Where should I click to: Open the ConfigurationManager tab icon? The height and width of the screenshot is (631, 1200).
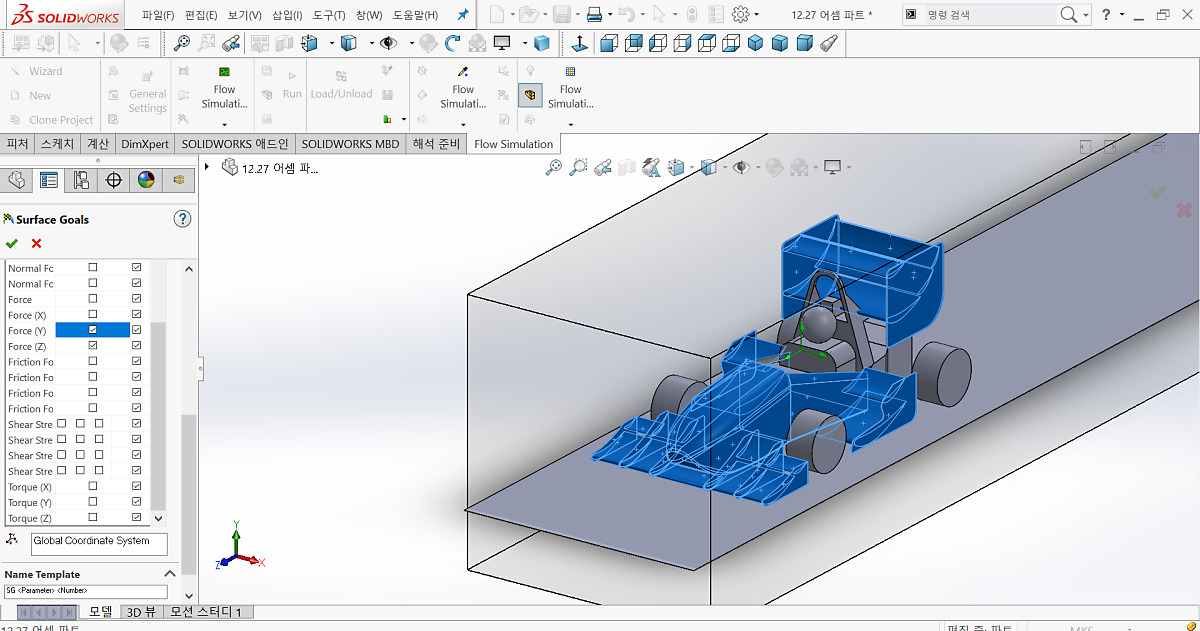tap(81, 180)
